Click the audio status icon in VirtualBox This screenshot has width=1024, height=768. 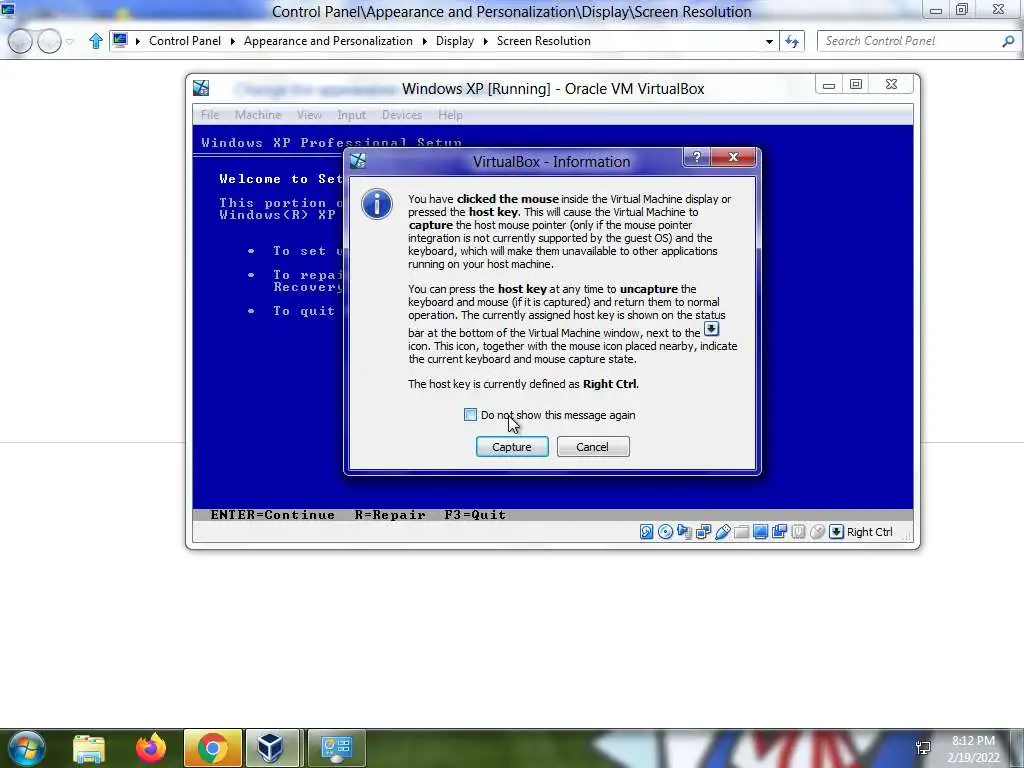[684, 532]
